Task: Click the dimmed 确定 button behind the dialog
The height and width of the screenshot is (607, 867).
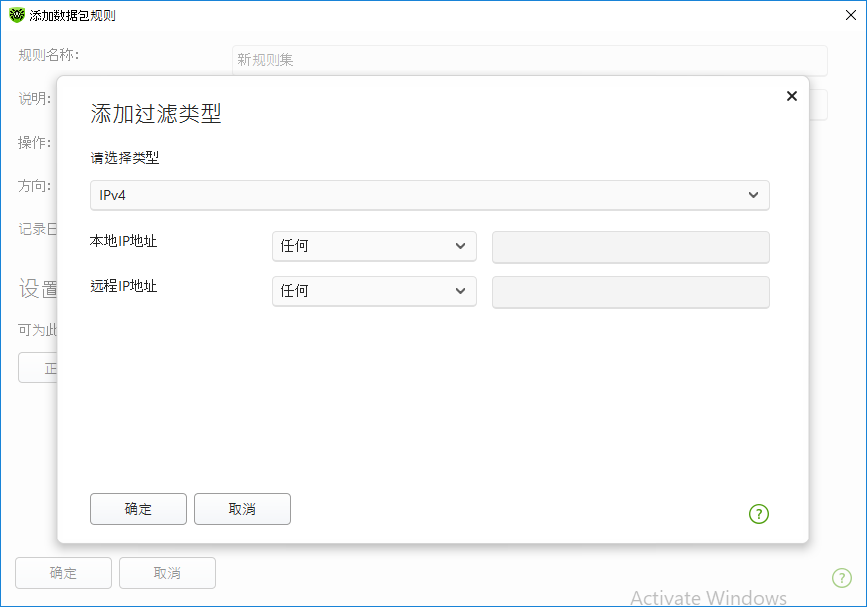Action: [x=63, y=573]
